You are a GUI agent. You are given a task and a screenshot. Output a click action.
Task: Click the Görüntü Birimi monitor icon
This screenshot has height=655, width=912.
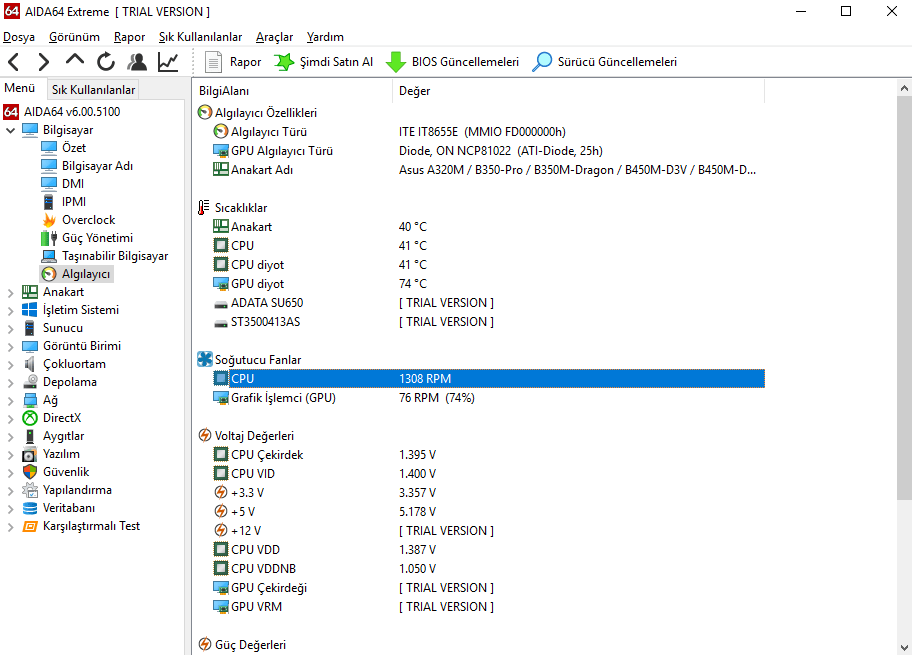[x=30, y=346]
